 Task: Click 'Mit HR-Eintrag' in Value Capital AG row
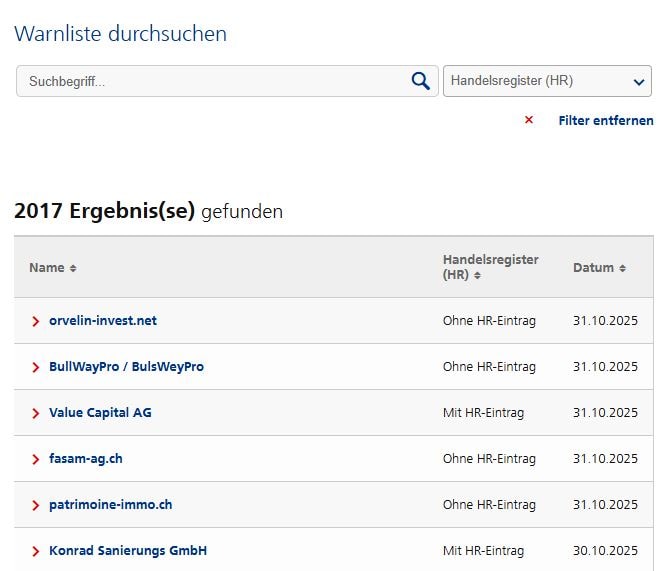click(483, 413)
